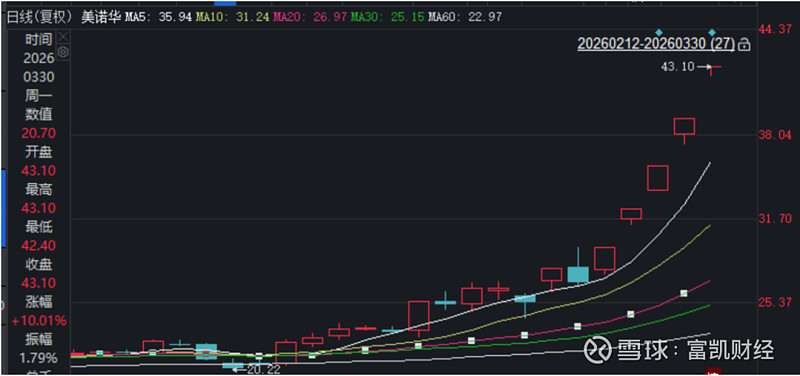Click the 数值 value 20.70
This screenshot has height=376, width=800.
39,134
